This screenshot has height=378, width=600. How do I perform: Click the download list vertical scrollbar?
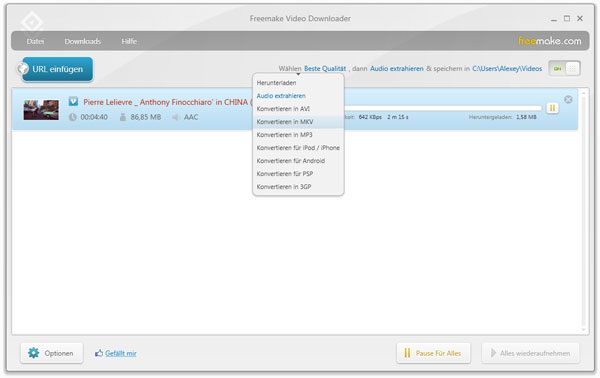pos(584,211)
